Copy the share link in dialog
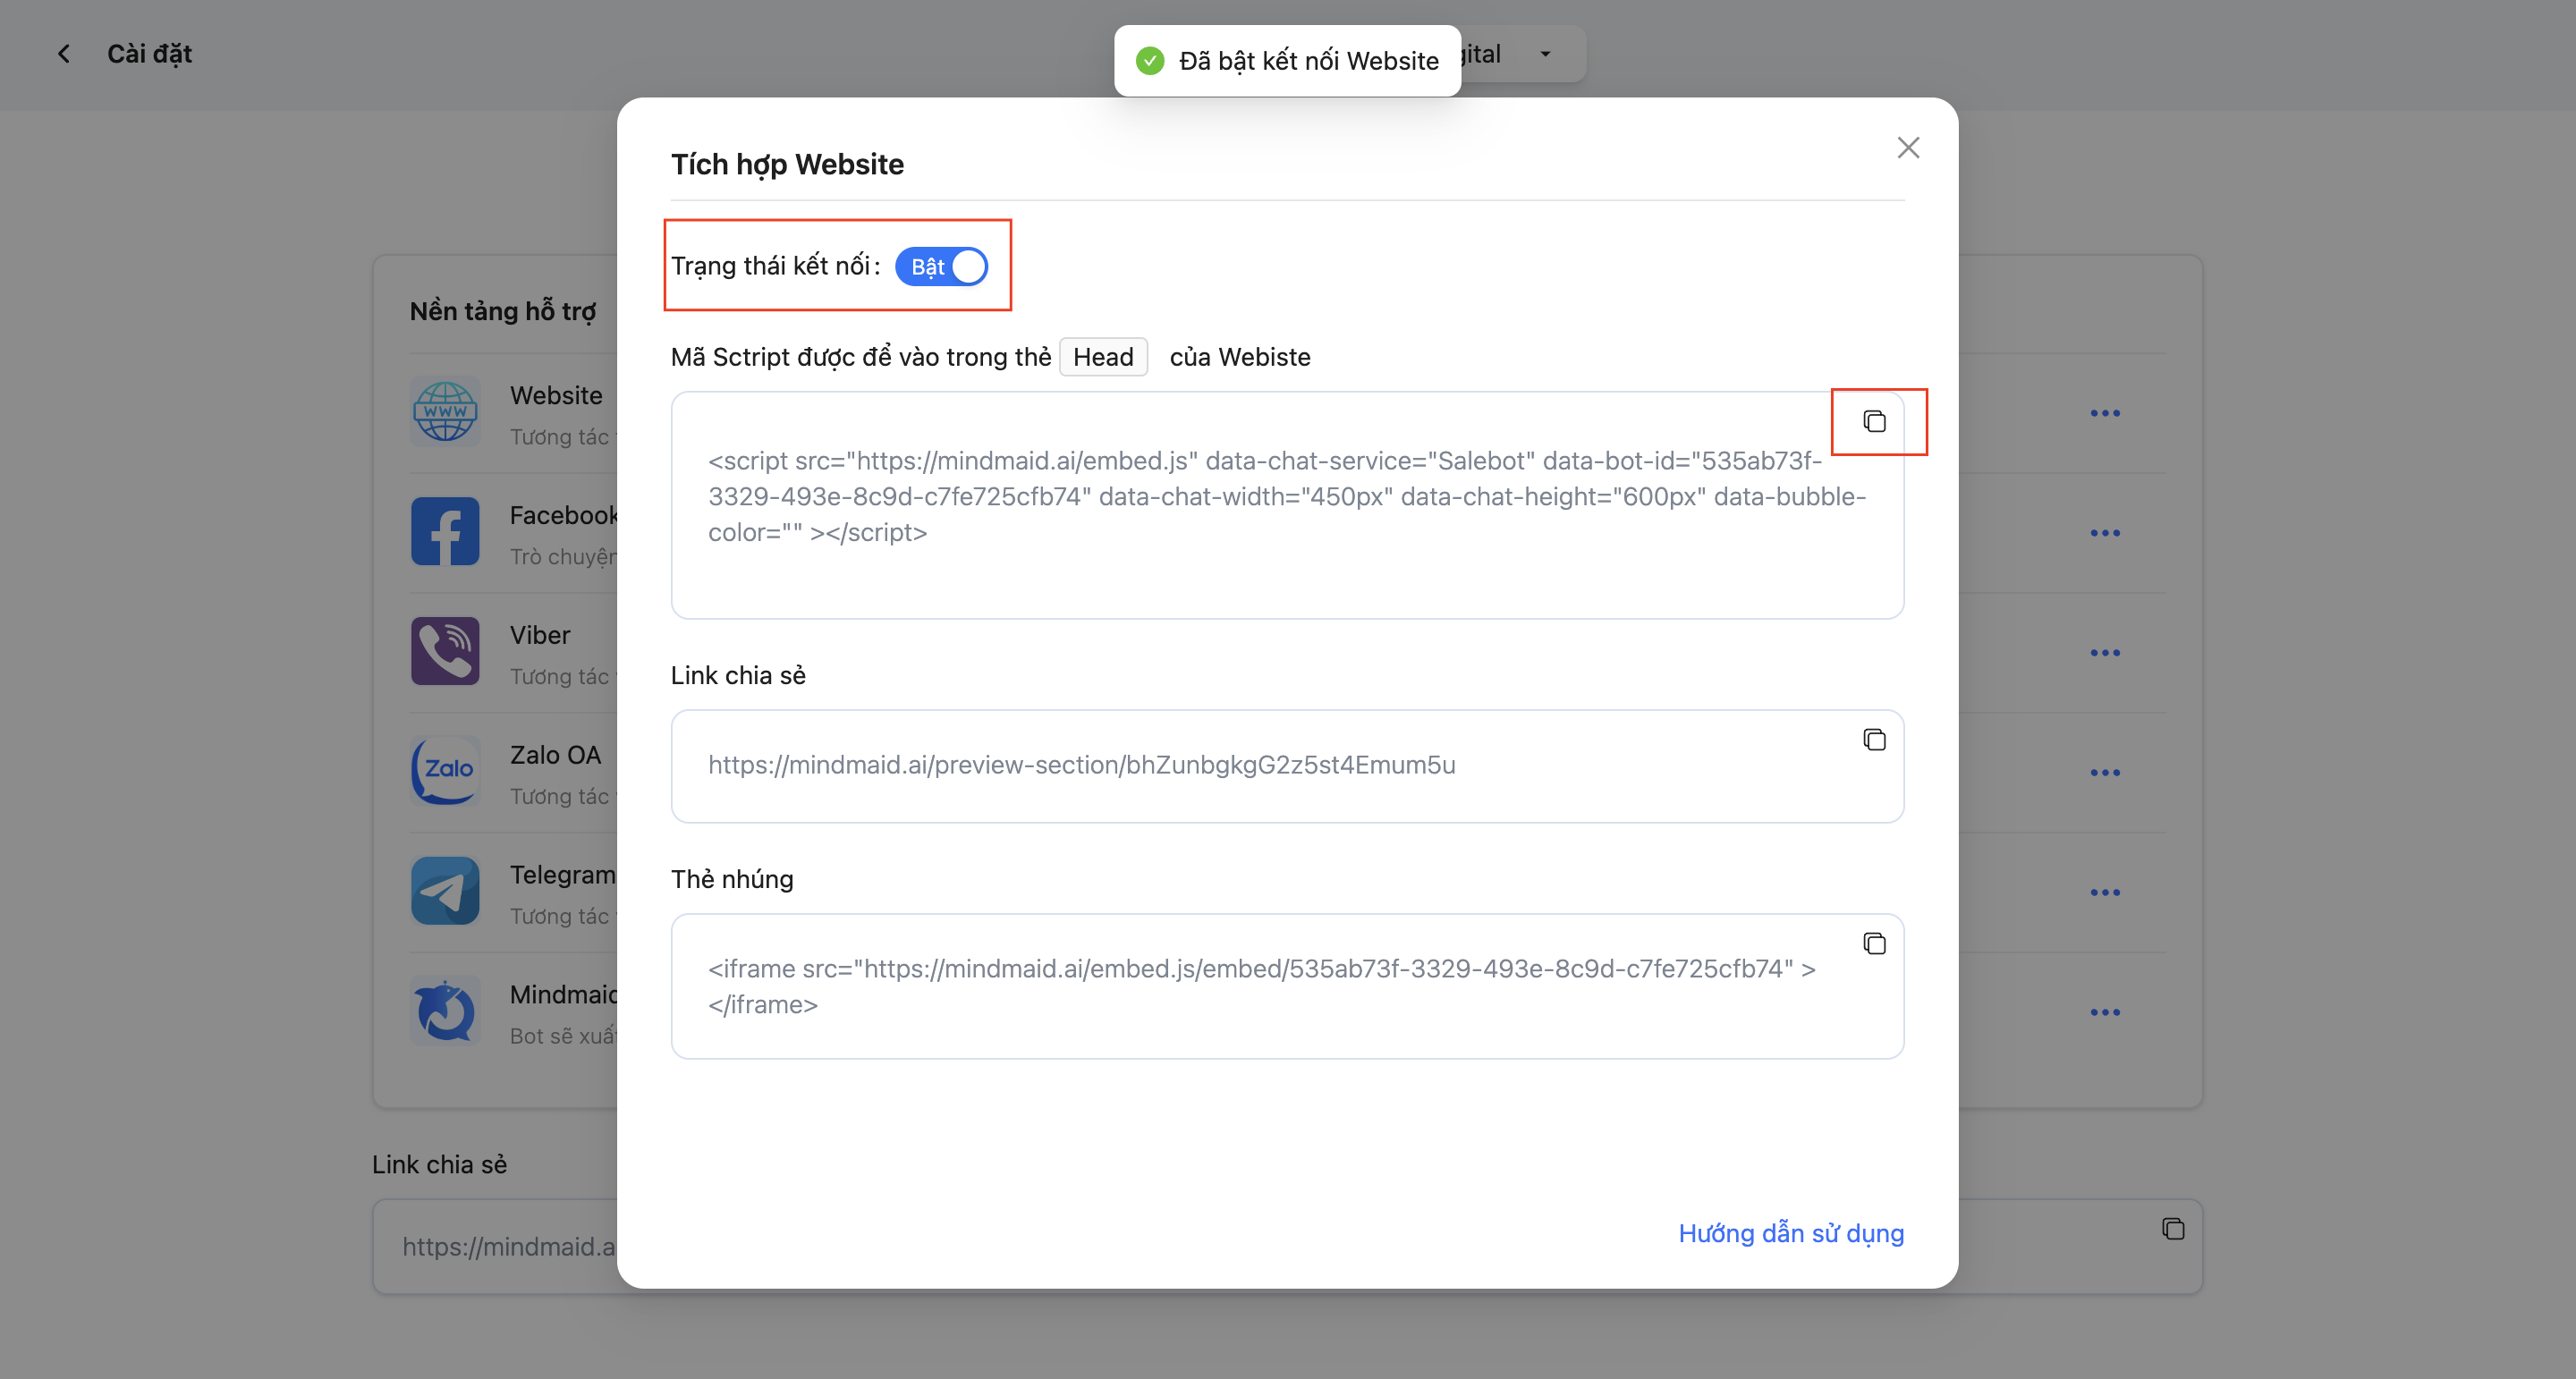The height and width of the screenshot is (1379, 2576). 1874,740
